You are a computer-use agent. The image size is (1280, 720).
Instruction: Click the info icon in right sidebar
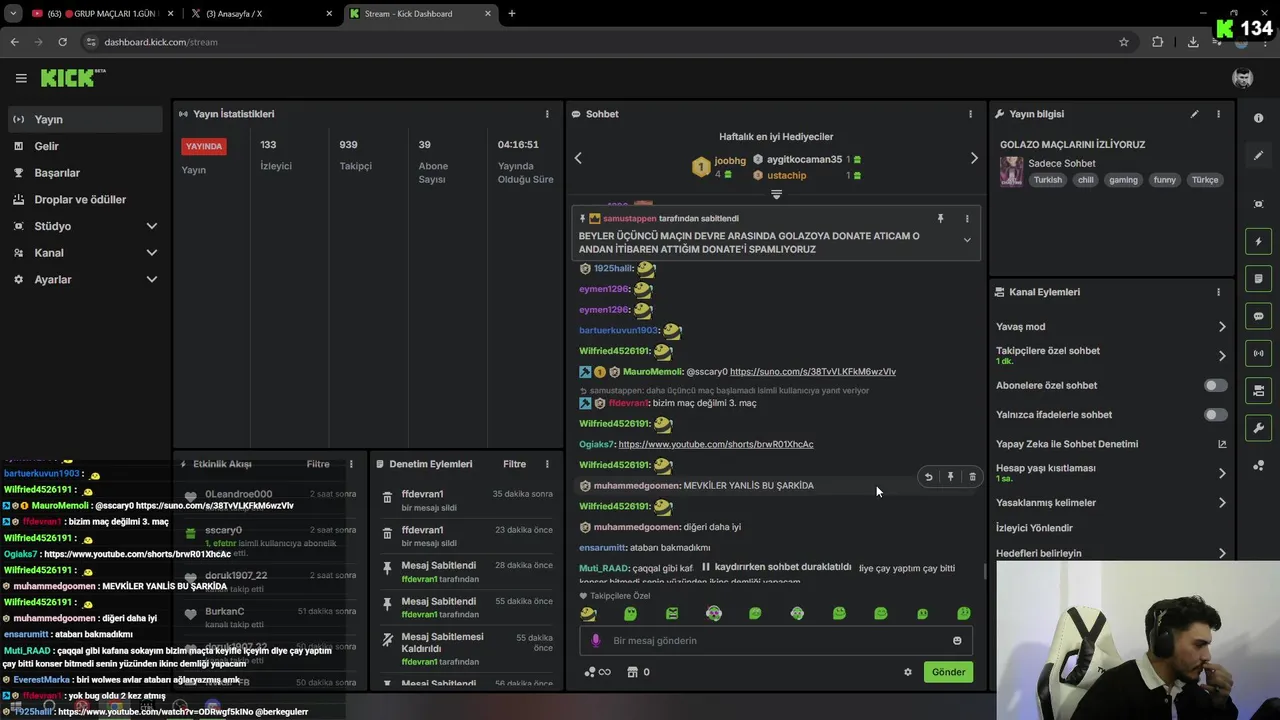(x=1258, y=118)
